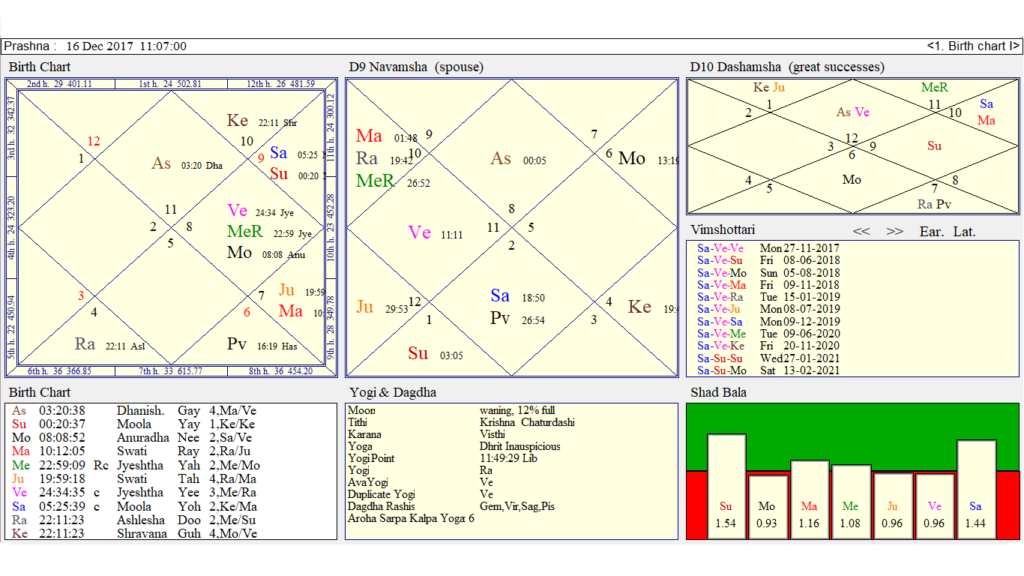Screen dimensions: 1024x576
Task: Click the Yogi & Dagdha panel title
Action: click(392, 392)
